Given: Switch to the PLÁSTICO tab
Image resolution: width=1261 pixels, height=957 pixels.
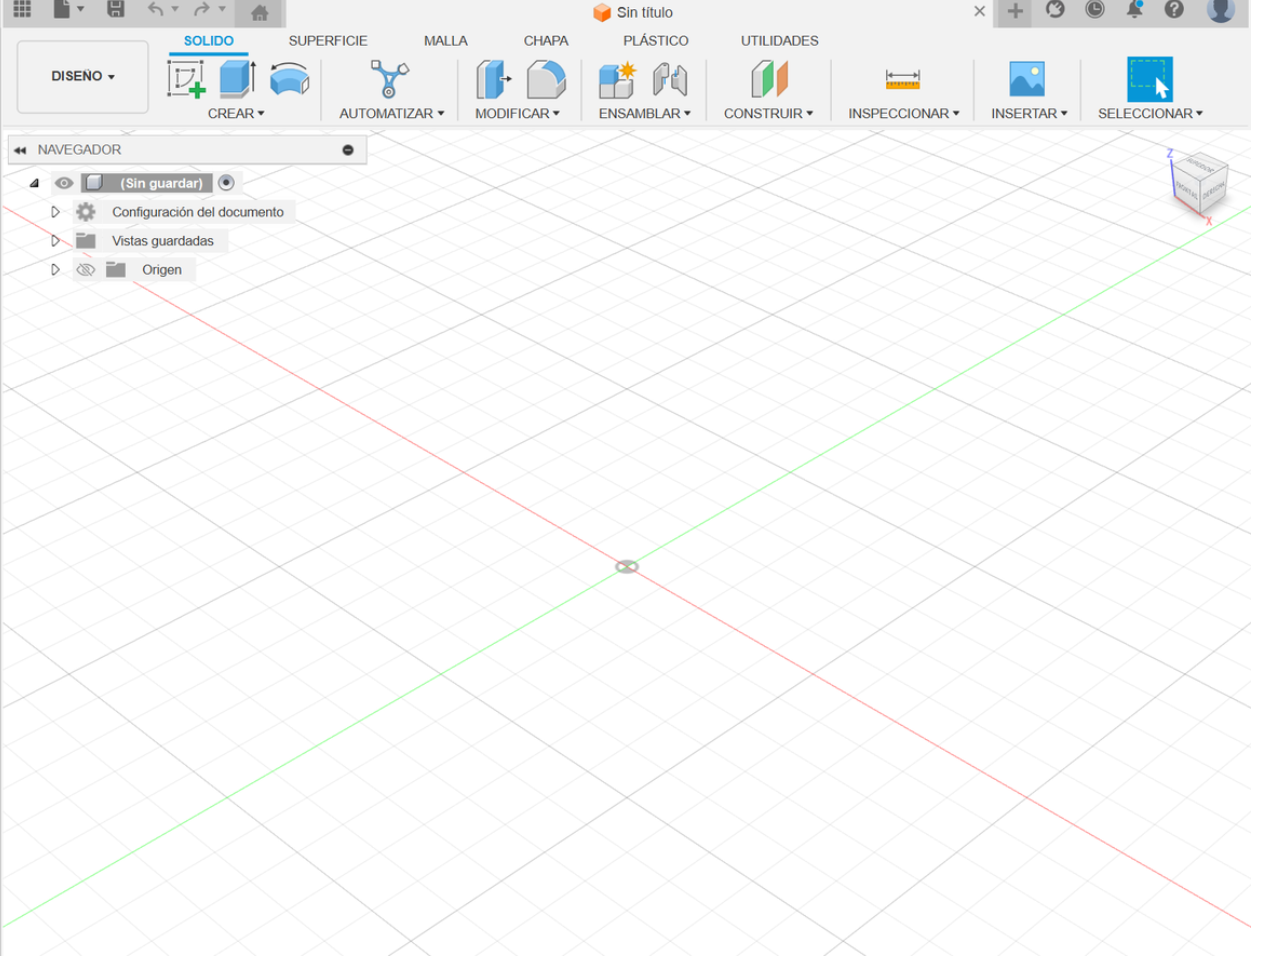Looking at the screenshot, I should [656, 41].
